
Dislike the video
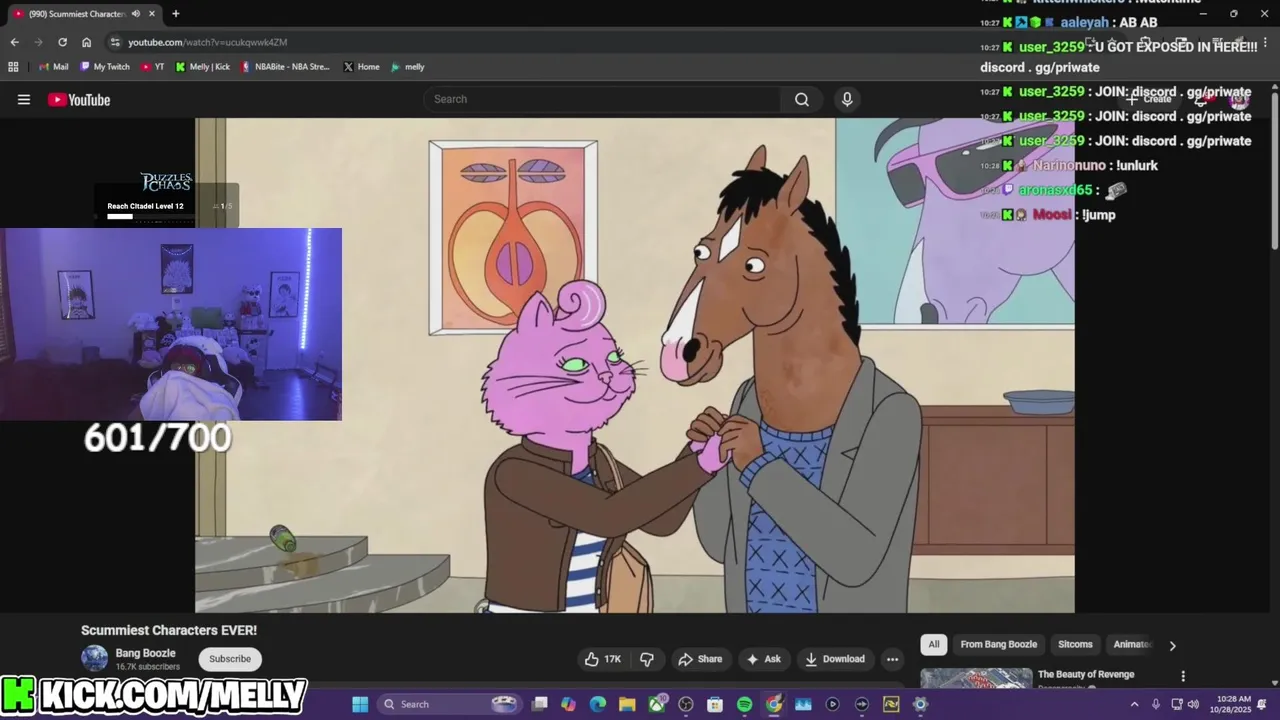[647, 659]
